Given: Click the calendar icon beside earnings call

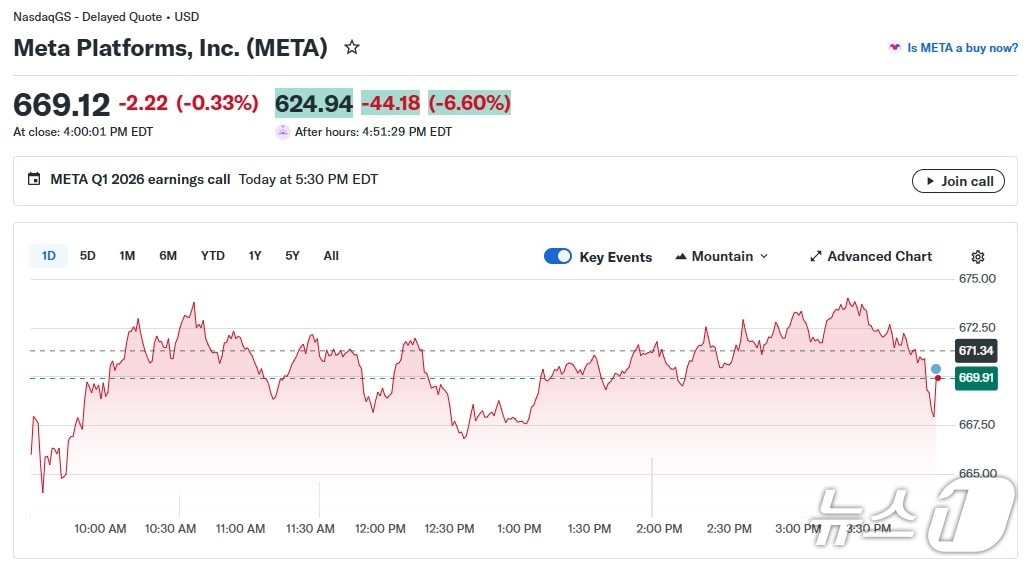Looking at the screenshot, I should coord(34,180).
